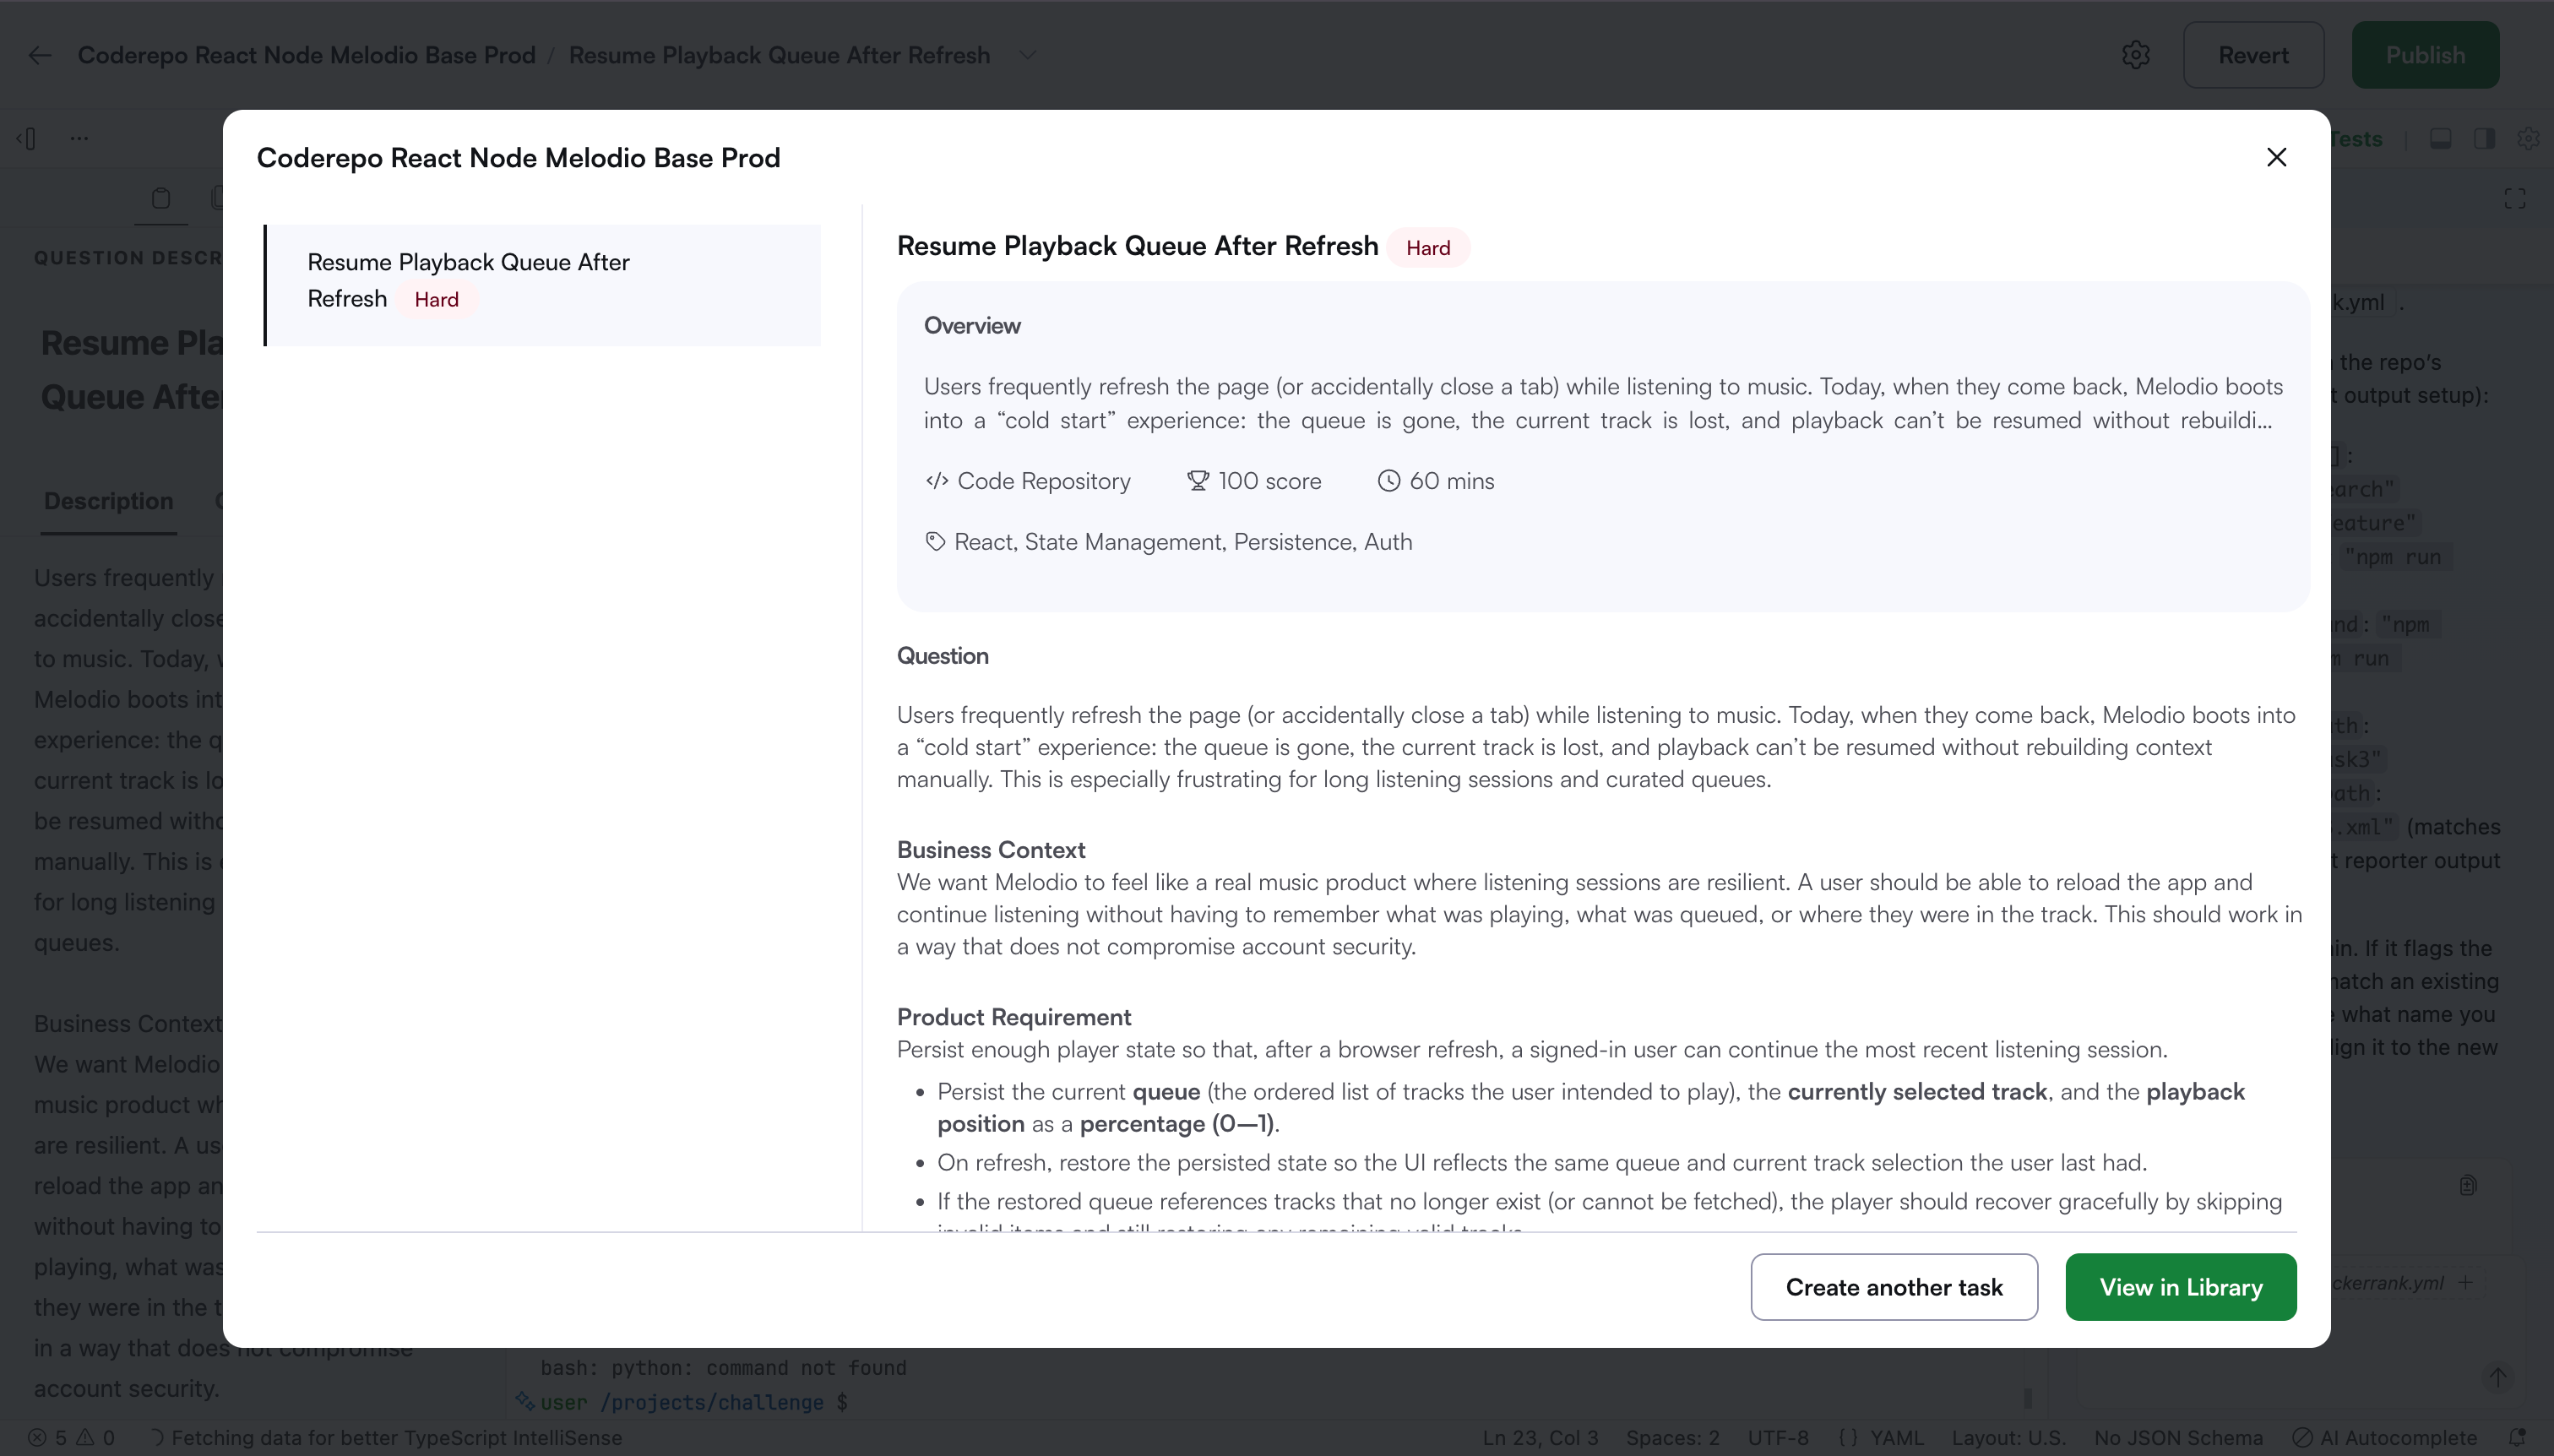Screen dimensions: 2554x1456
Task: Click the clipboard question tab icon
Action: [x=161, y=198]
